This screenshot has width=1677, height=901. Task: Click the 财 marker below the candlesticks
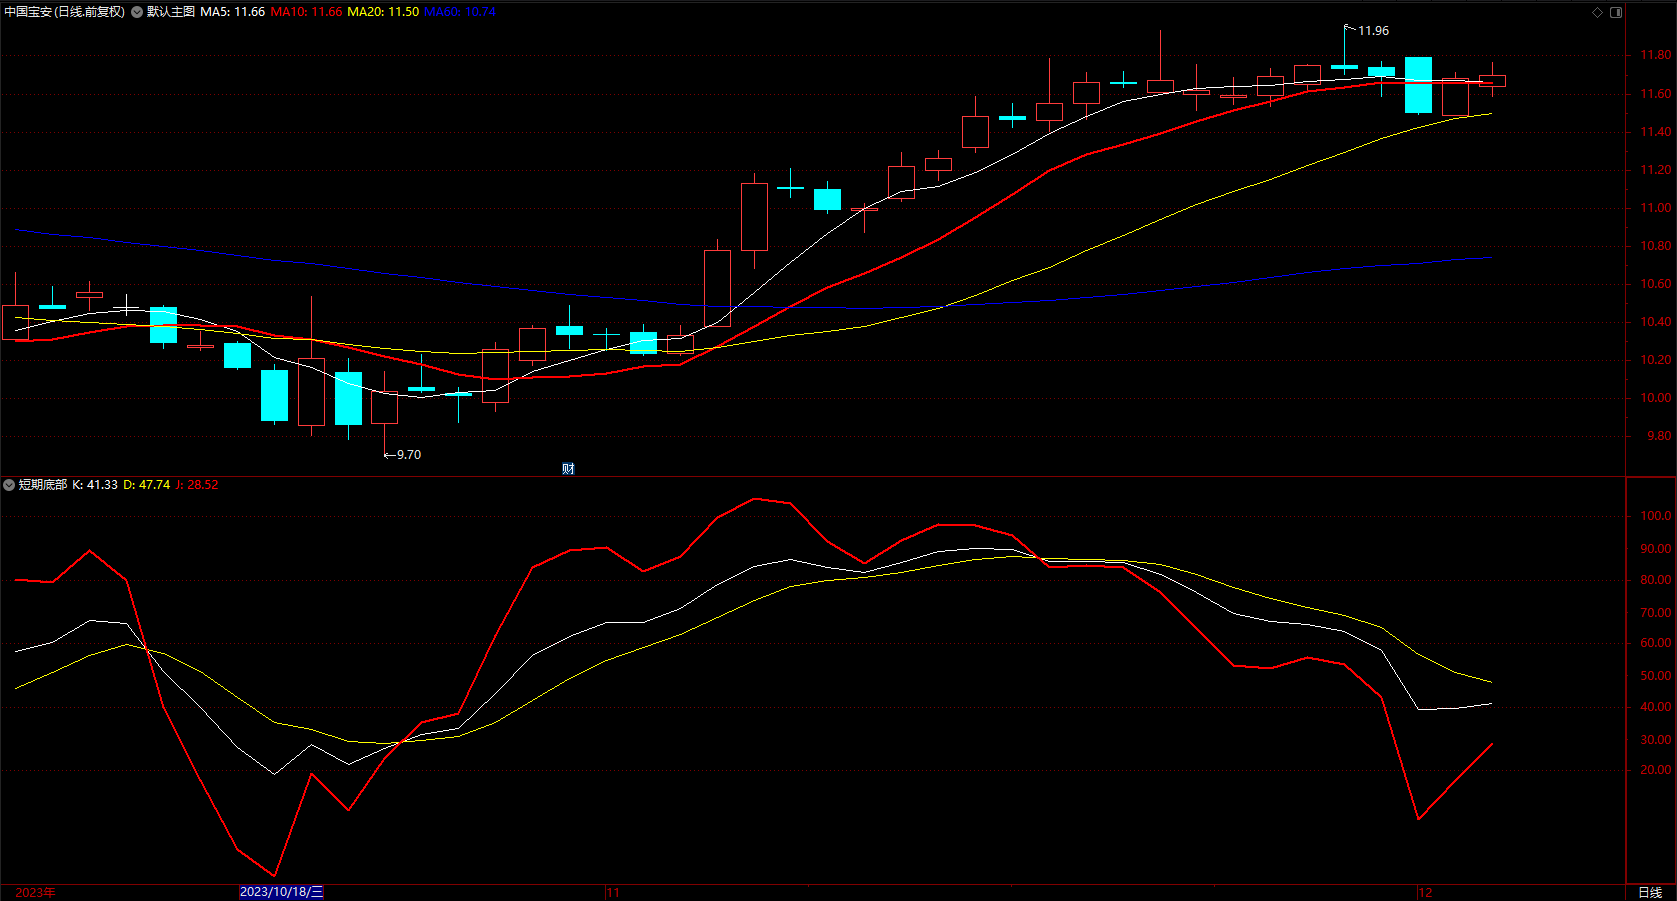[568, 469]
